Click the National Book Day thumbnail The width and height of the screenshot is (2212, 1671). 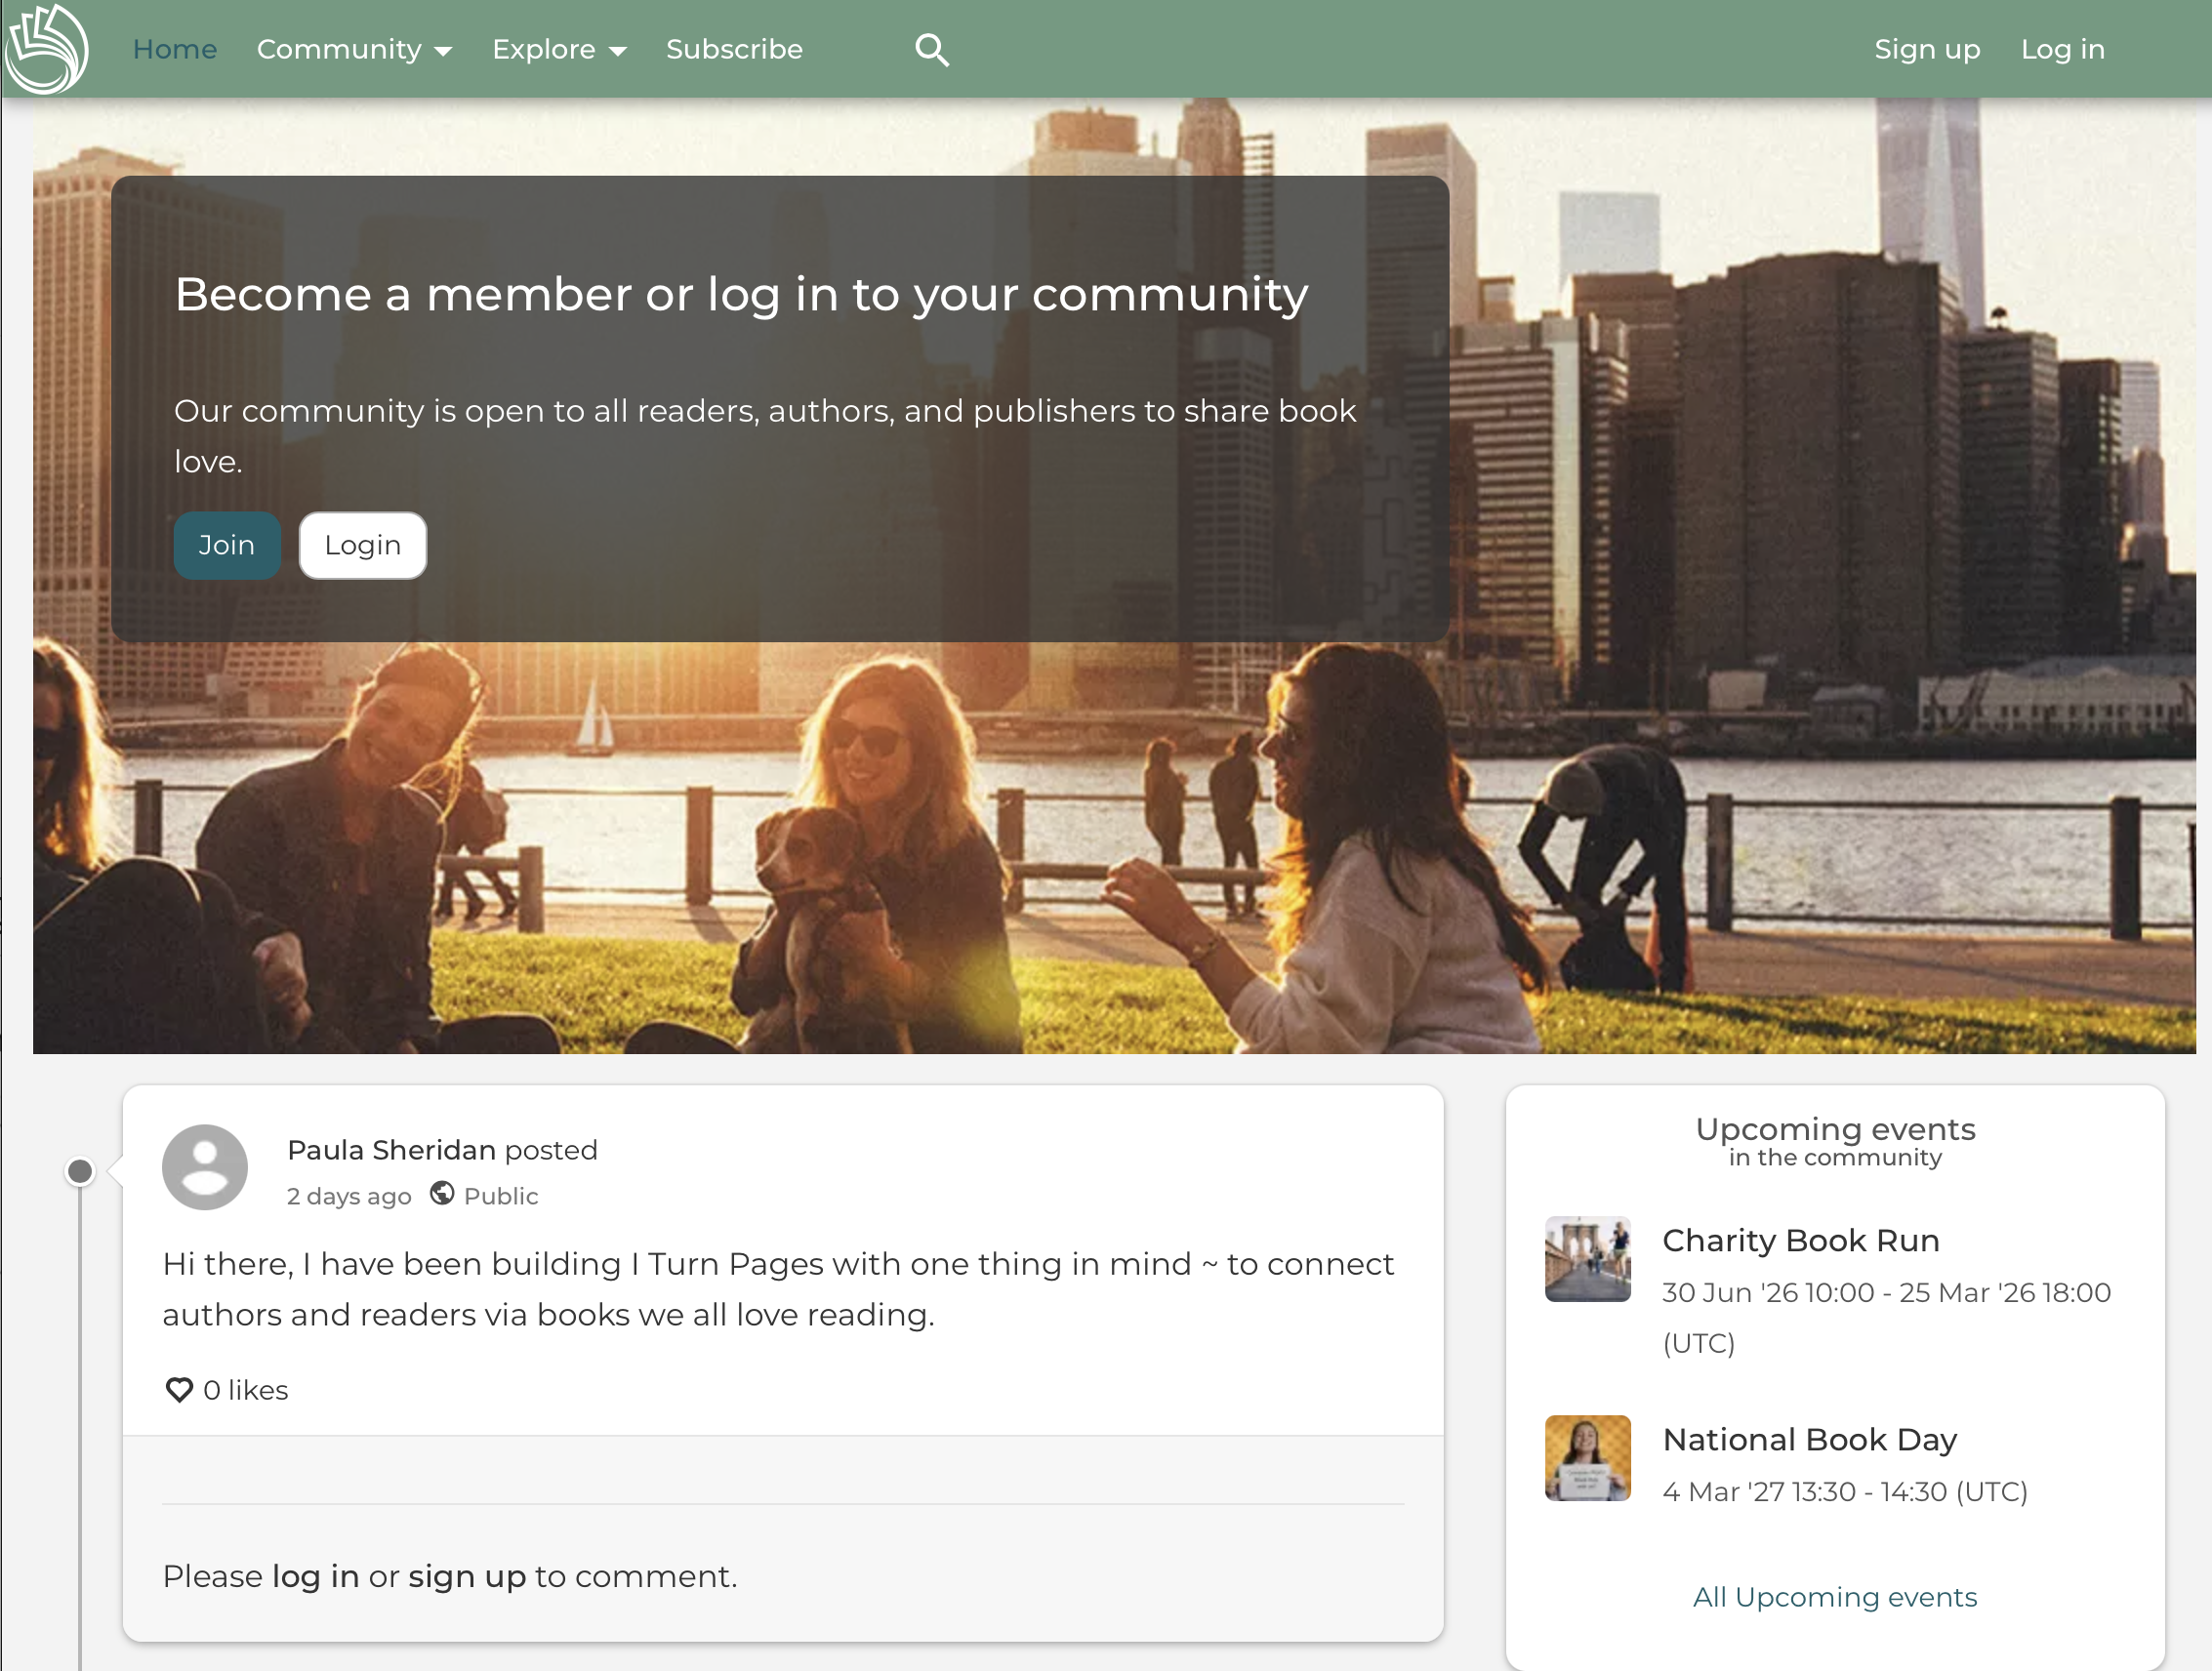1587,1458
